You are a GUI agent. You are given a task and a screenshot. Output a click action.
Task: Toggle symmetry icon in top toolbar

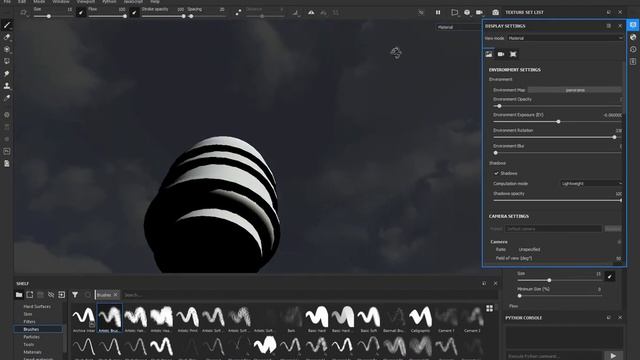(x=311, y=13)
